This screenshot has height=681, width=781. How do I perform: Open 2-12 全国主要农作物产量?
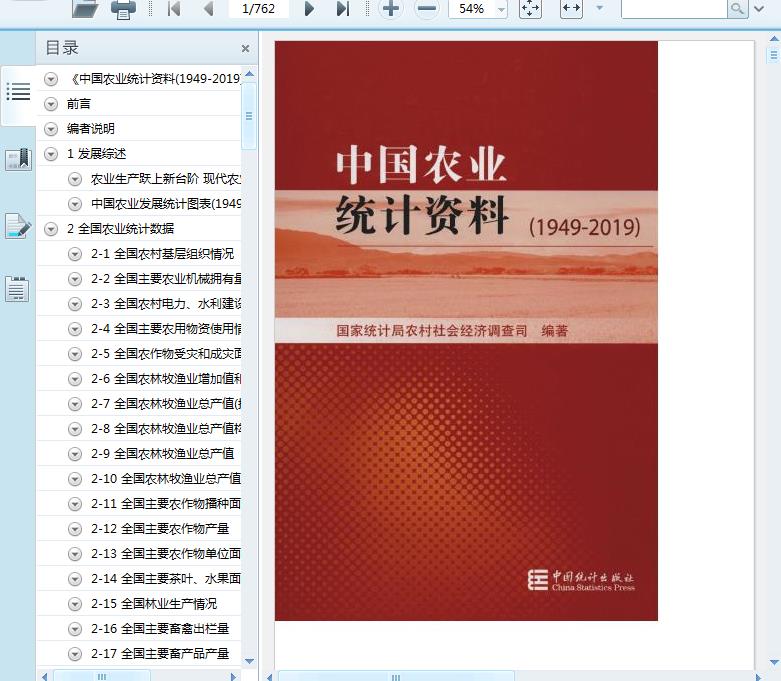pyautogui.click(x=160, y=529)
